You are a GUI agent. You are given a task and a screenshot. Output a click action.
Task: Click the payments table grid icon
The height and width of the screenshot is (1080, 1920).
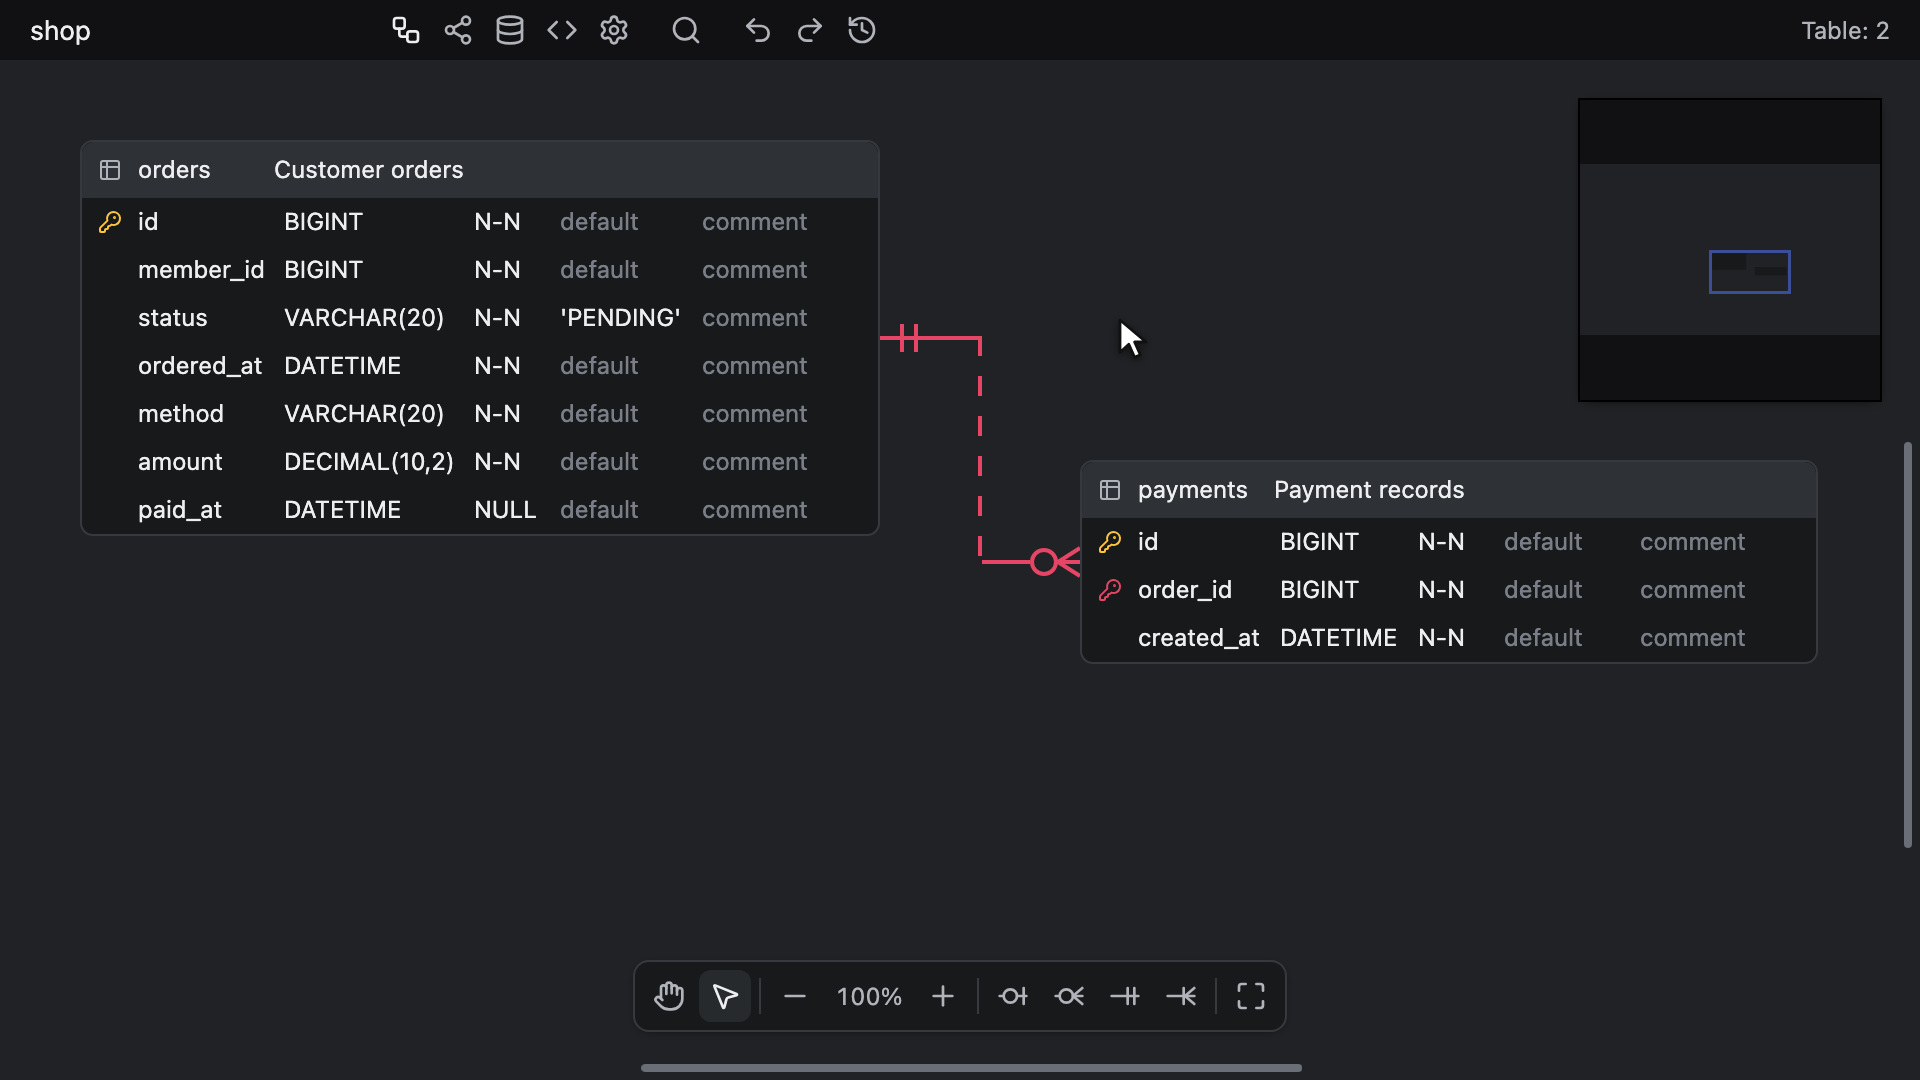pyautogui.click(x=1110, y=490)
